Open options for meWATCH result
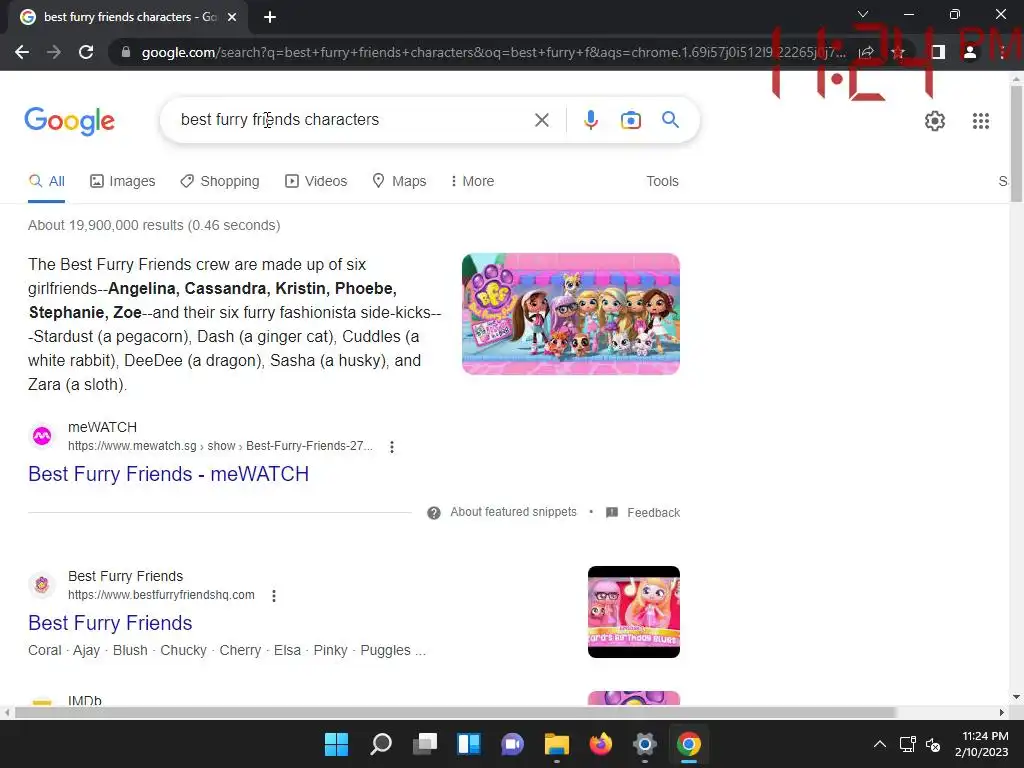The height and width of the screenshot is (768, 1024). click(x=392, y=447)
